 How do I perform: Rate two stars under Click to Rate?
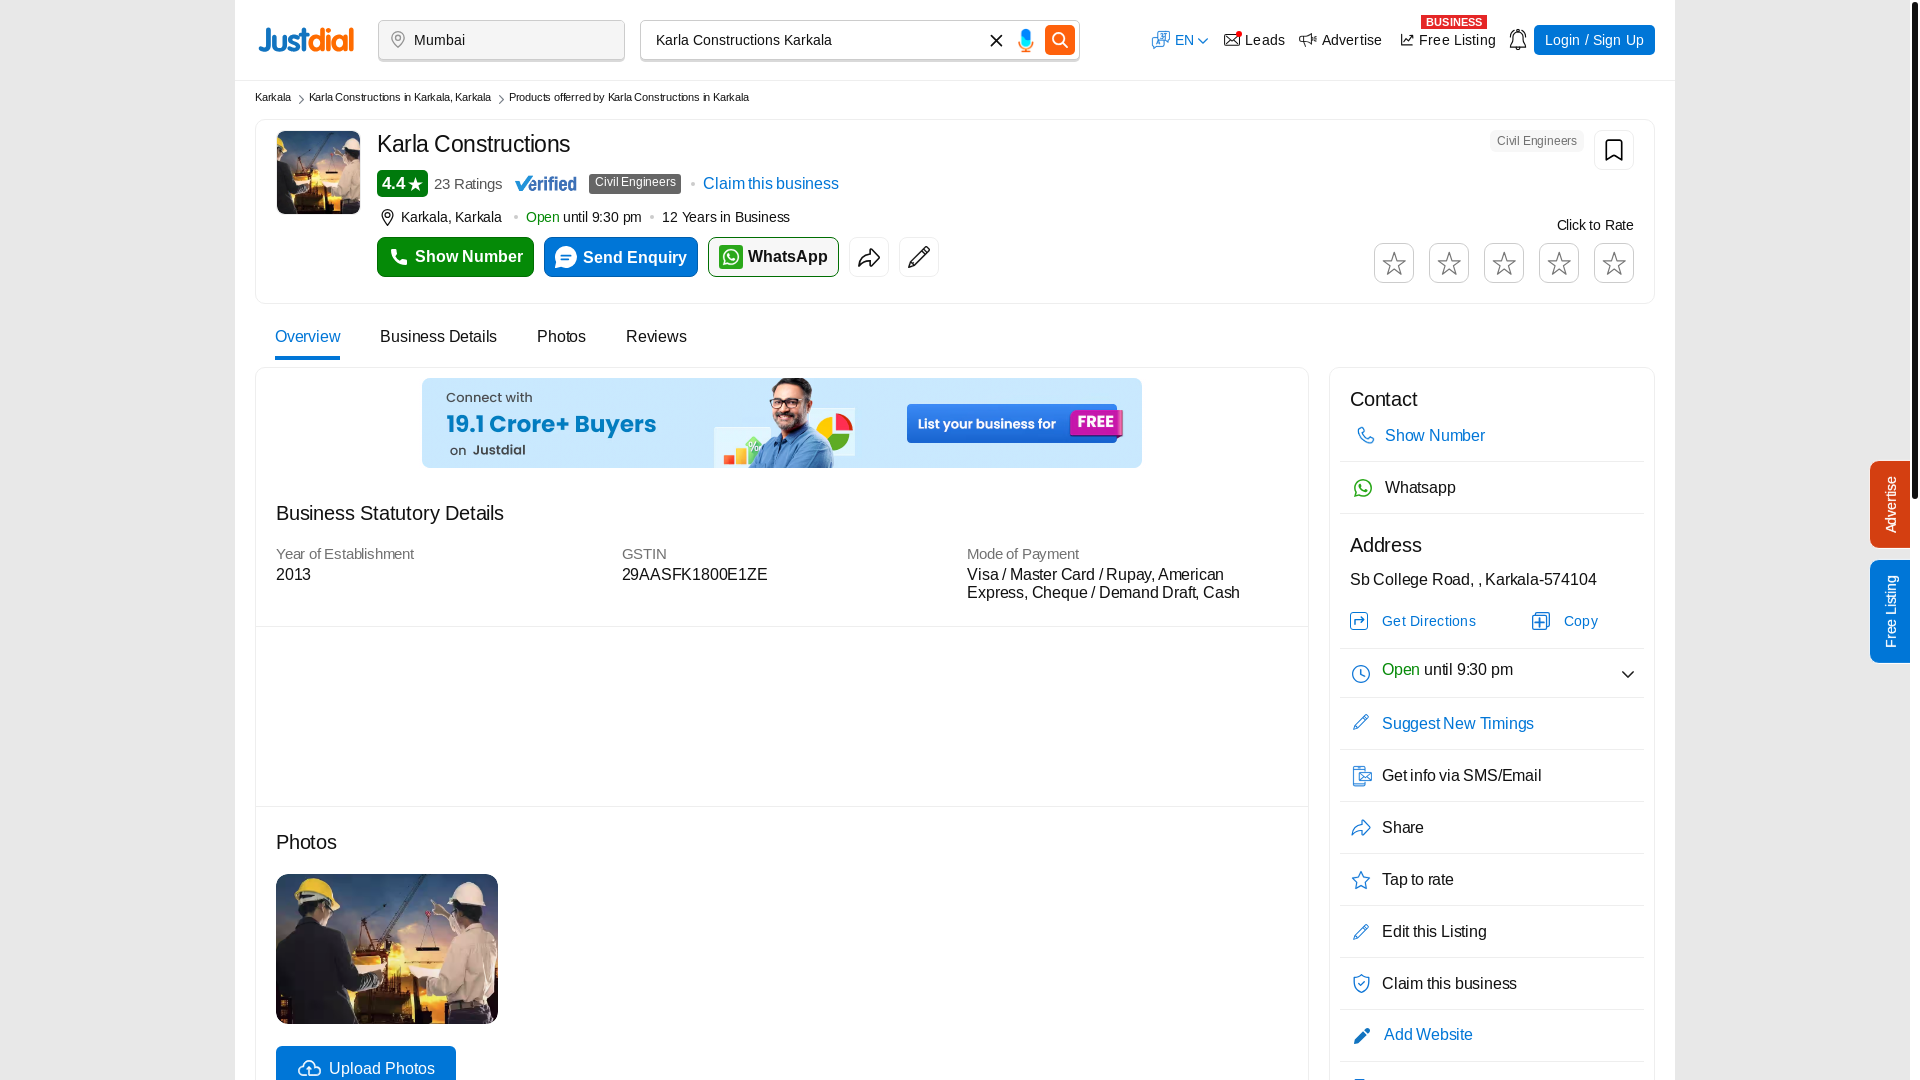pyautogui.click(x=1449, y=263)
